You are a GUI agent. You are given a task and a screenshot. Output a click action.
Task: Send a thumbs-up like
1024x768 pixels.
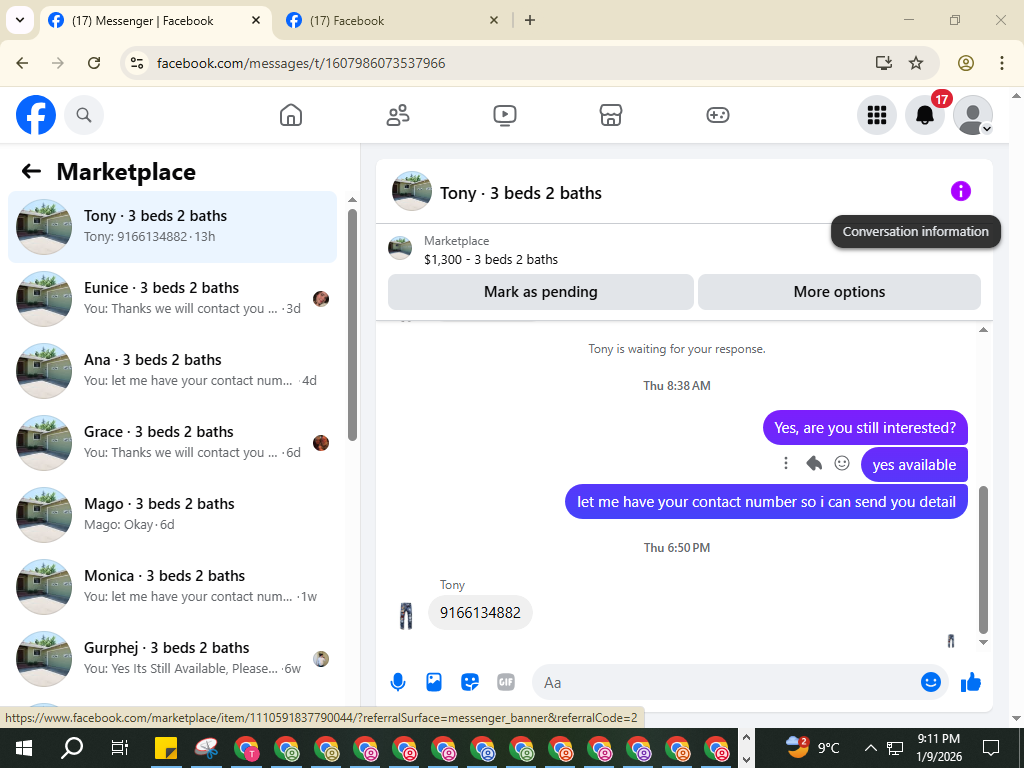tap(971, 682)
